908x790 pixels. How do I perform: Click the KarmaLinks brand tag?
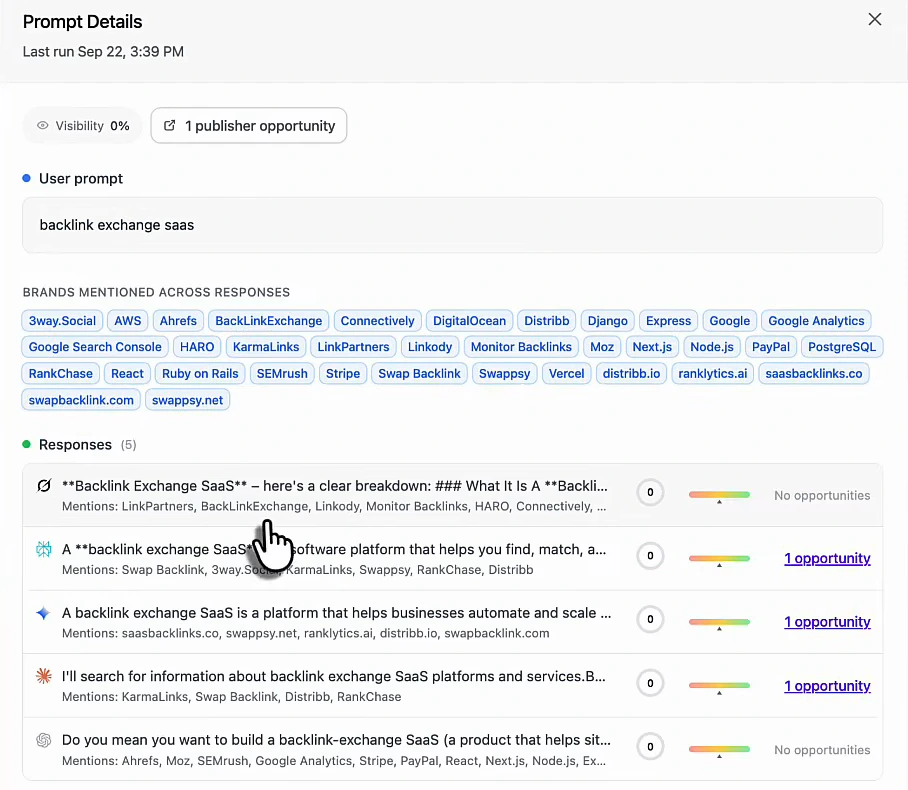pos(266,347)
